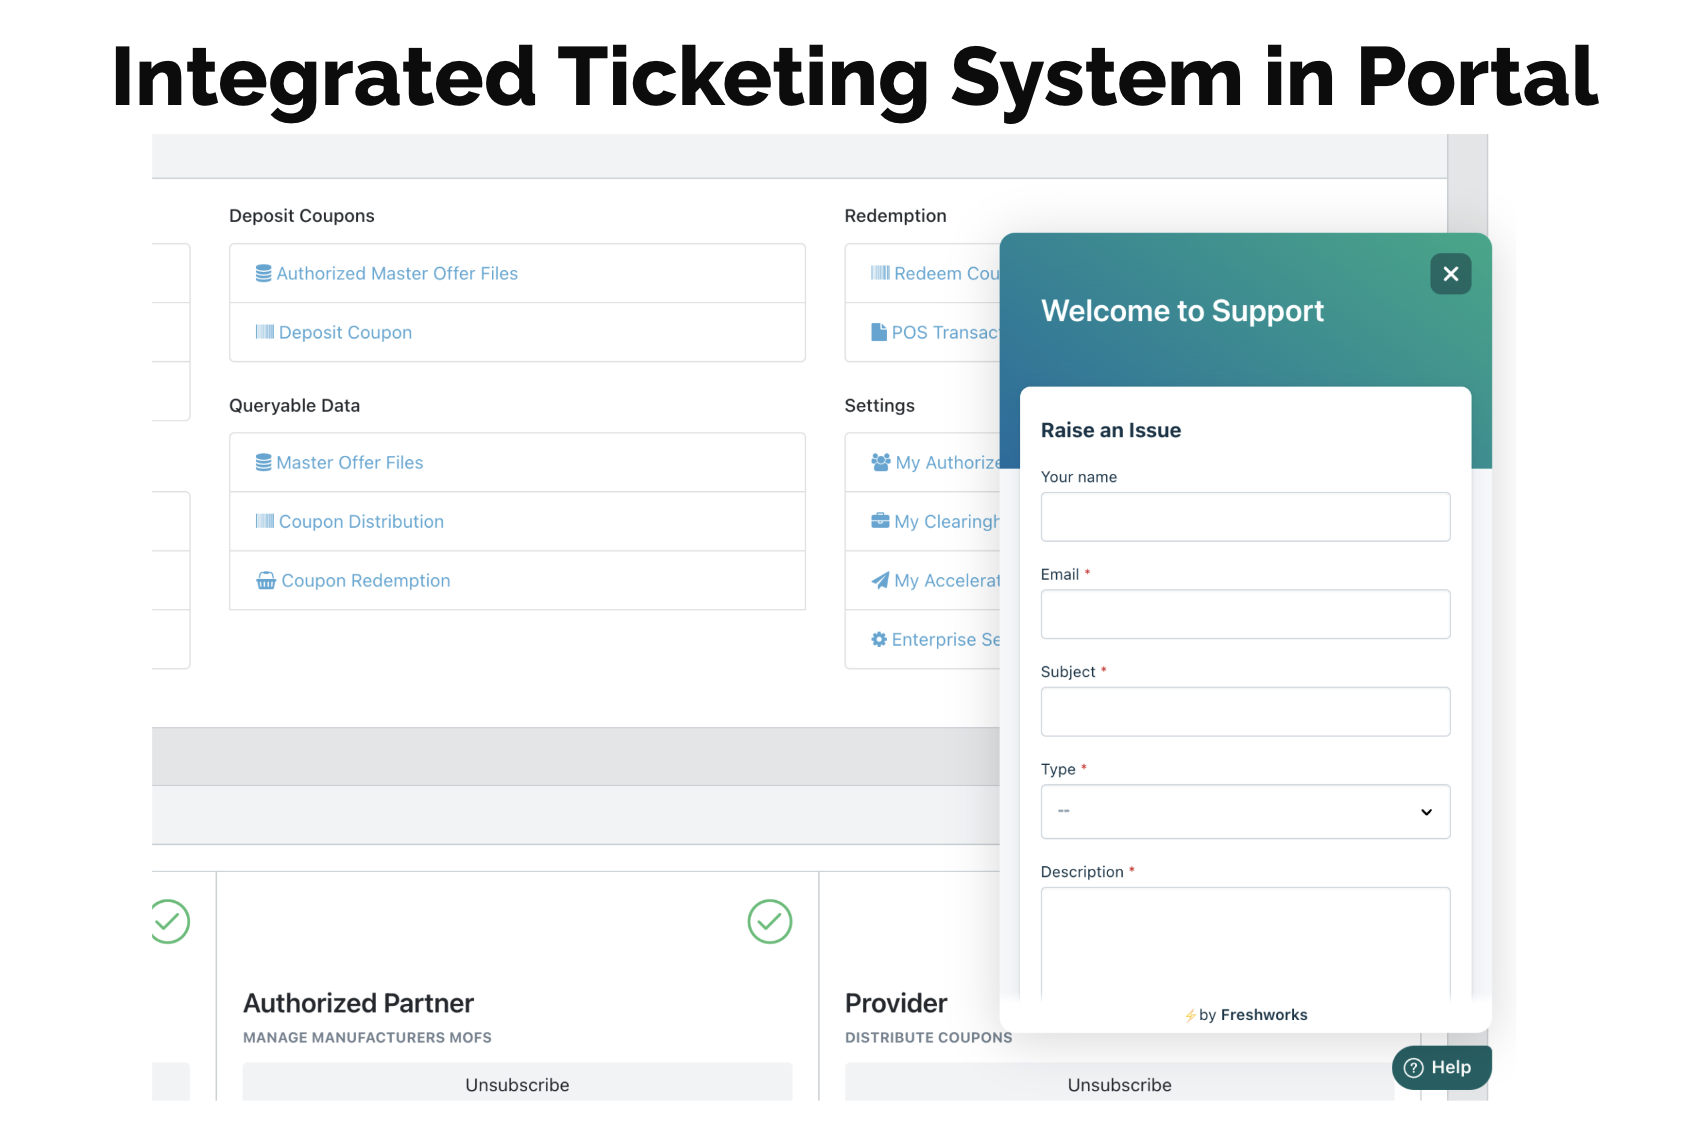
Task: Click the barcode icon beside Coupon Distribution
Action: tap(264, 521)
